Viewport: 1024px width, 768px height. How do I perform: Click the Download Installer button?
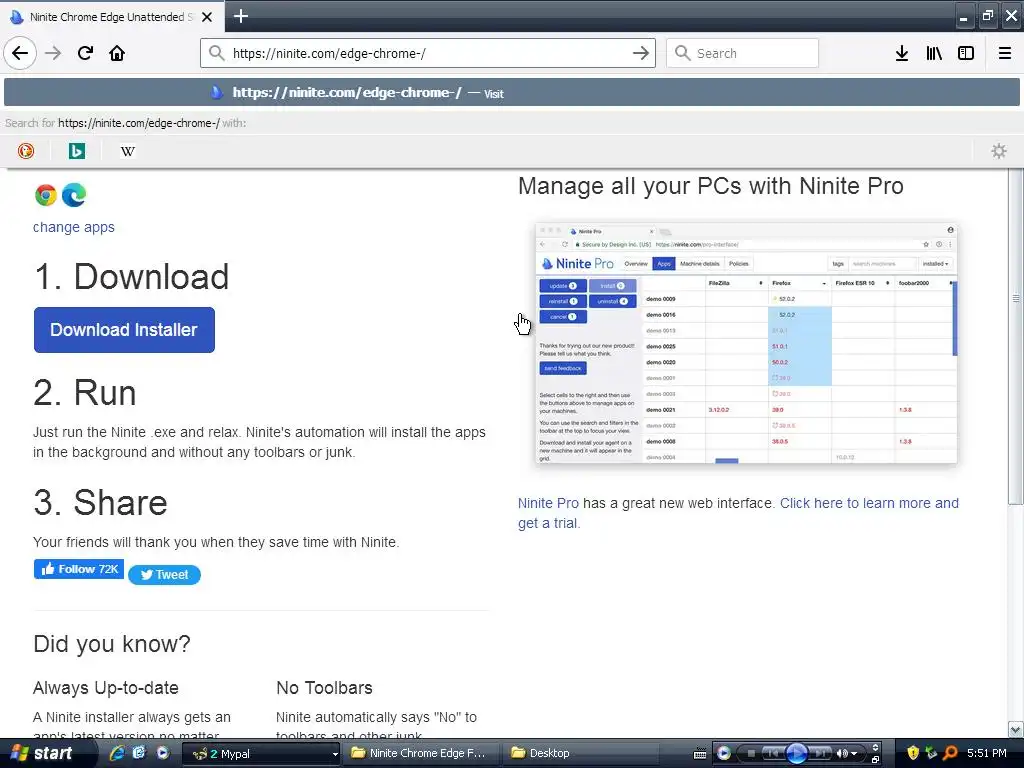124,330
